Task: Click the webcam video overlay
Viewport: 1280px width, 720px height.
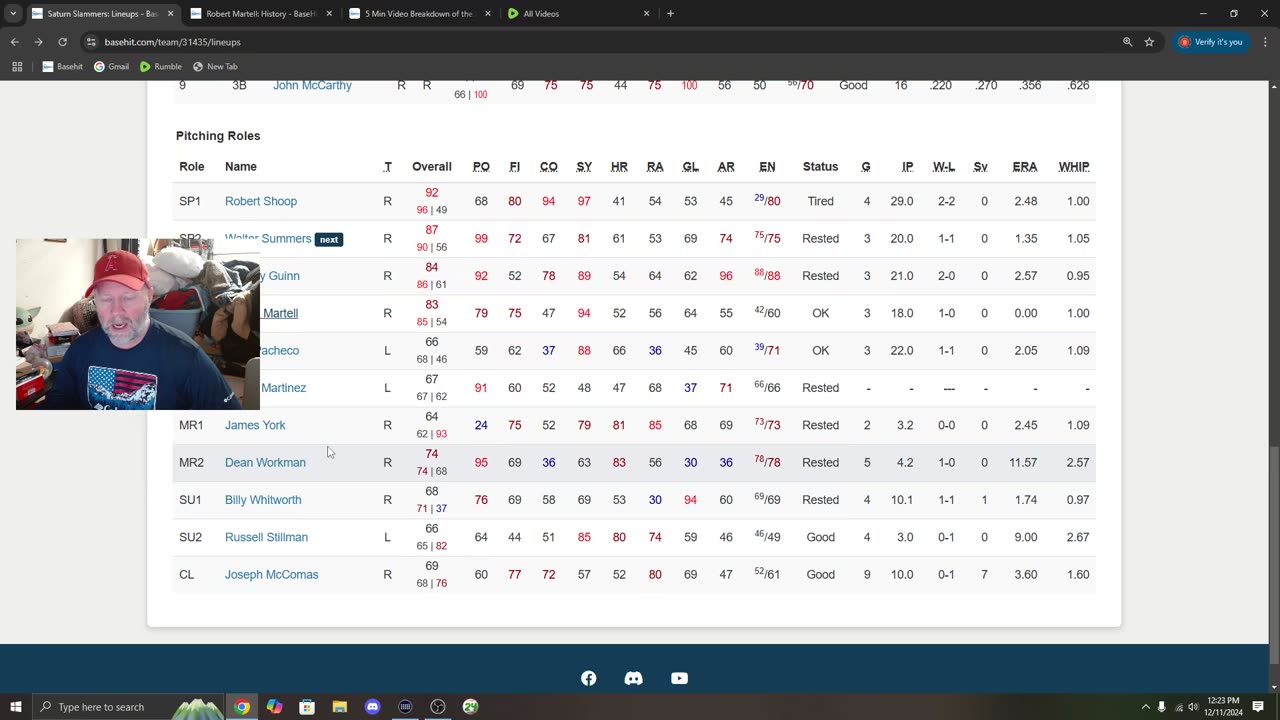Action: click(138, 324)
